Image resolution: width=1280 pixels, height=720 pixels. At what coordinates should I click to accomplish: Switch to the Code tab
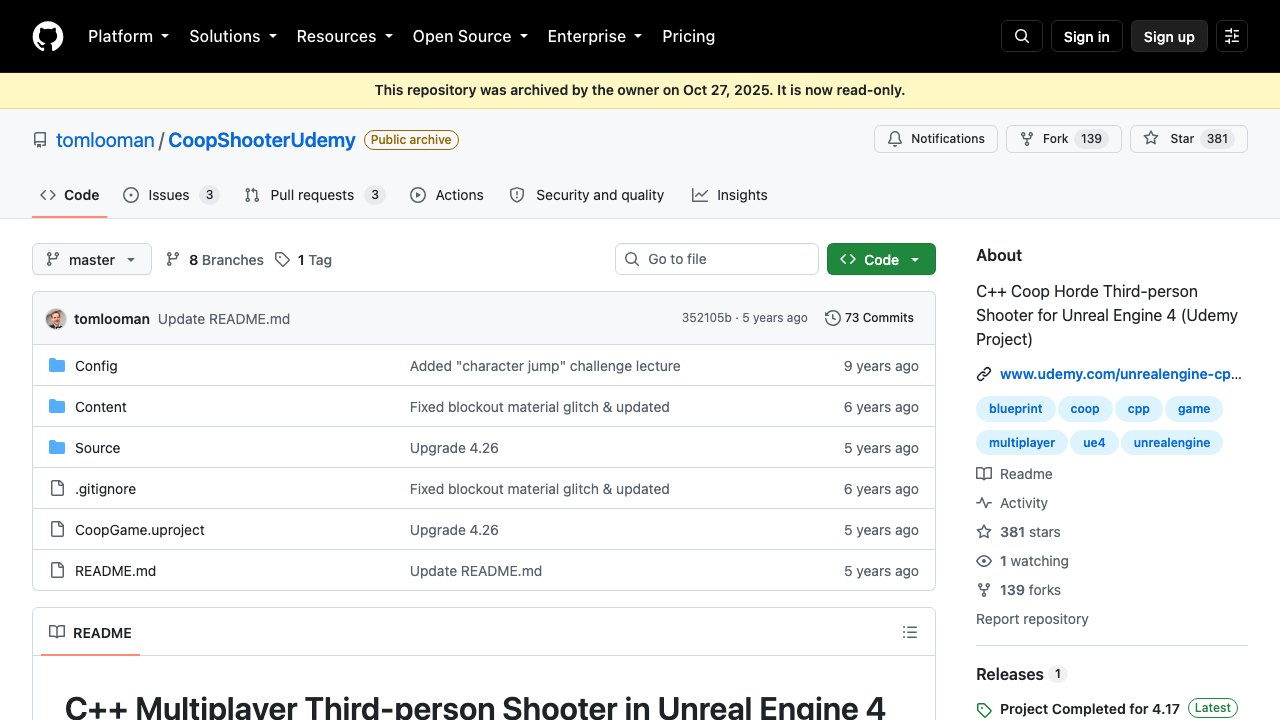pyautogui.click(x=70, y=195)
